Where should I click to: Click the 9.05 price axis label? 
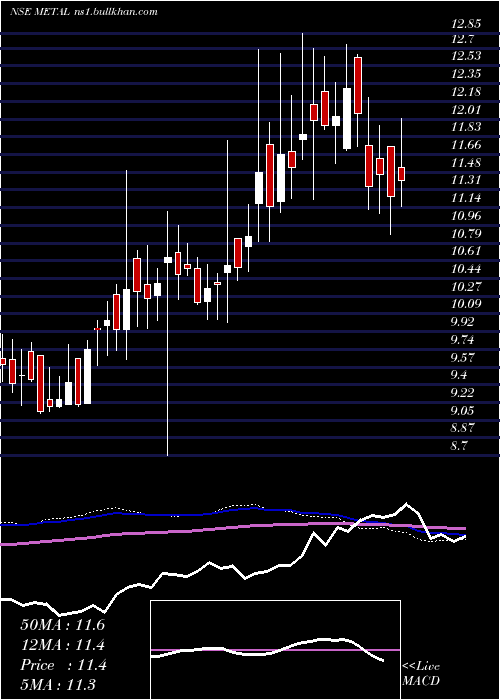click(464, 411)
